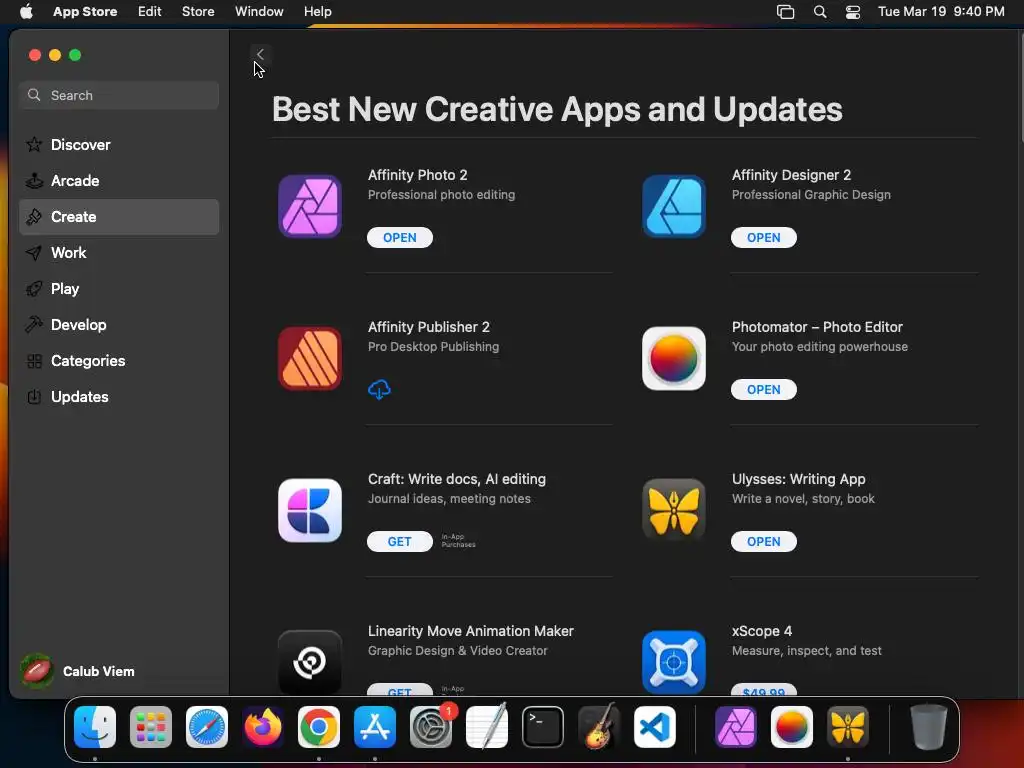
Task: Open the Craft app icon
Action: 310,511
